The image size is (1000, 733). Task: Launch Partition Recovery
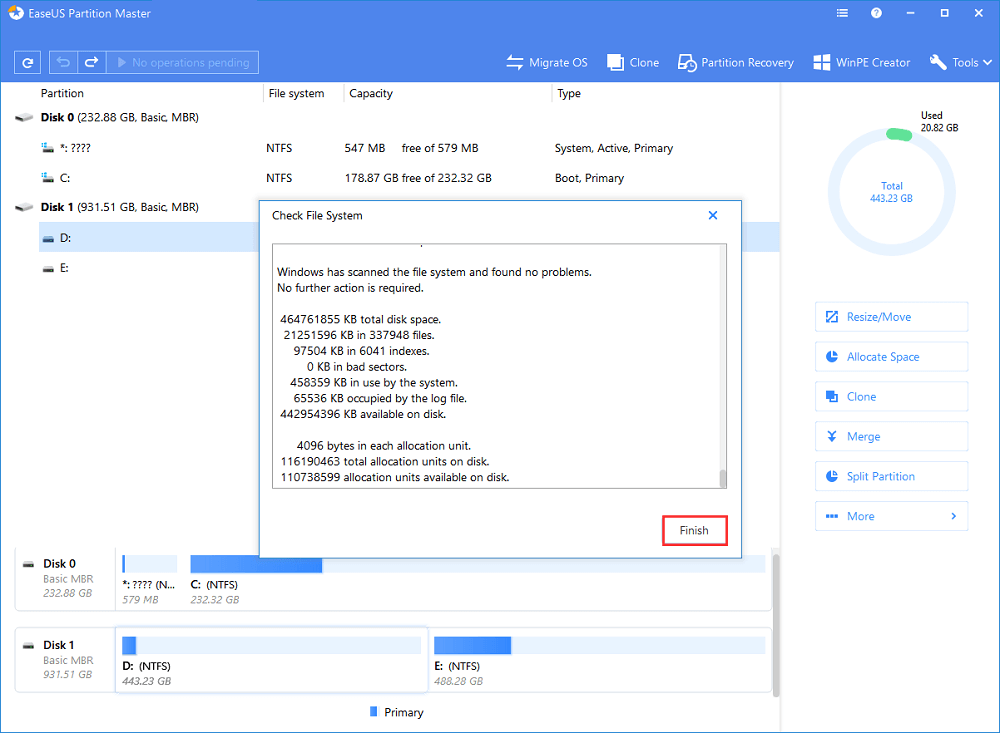[736, 63]
